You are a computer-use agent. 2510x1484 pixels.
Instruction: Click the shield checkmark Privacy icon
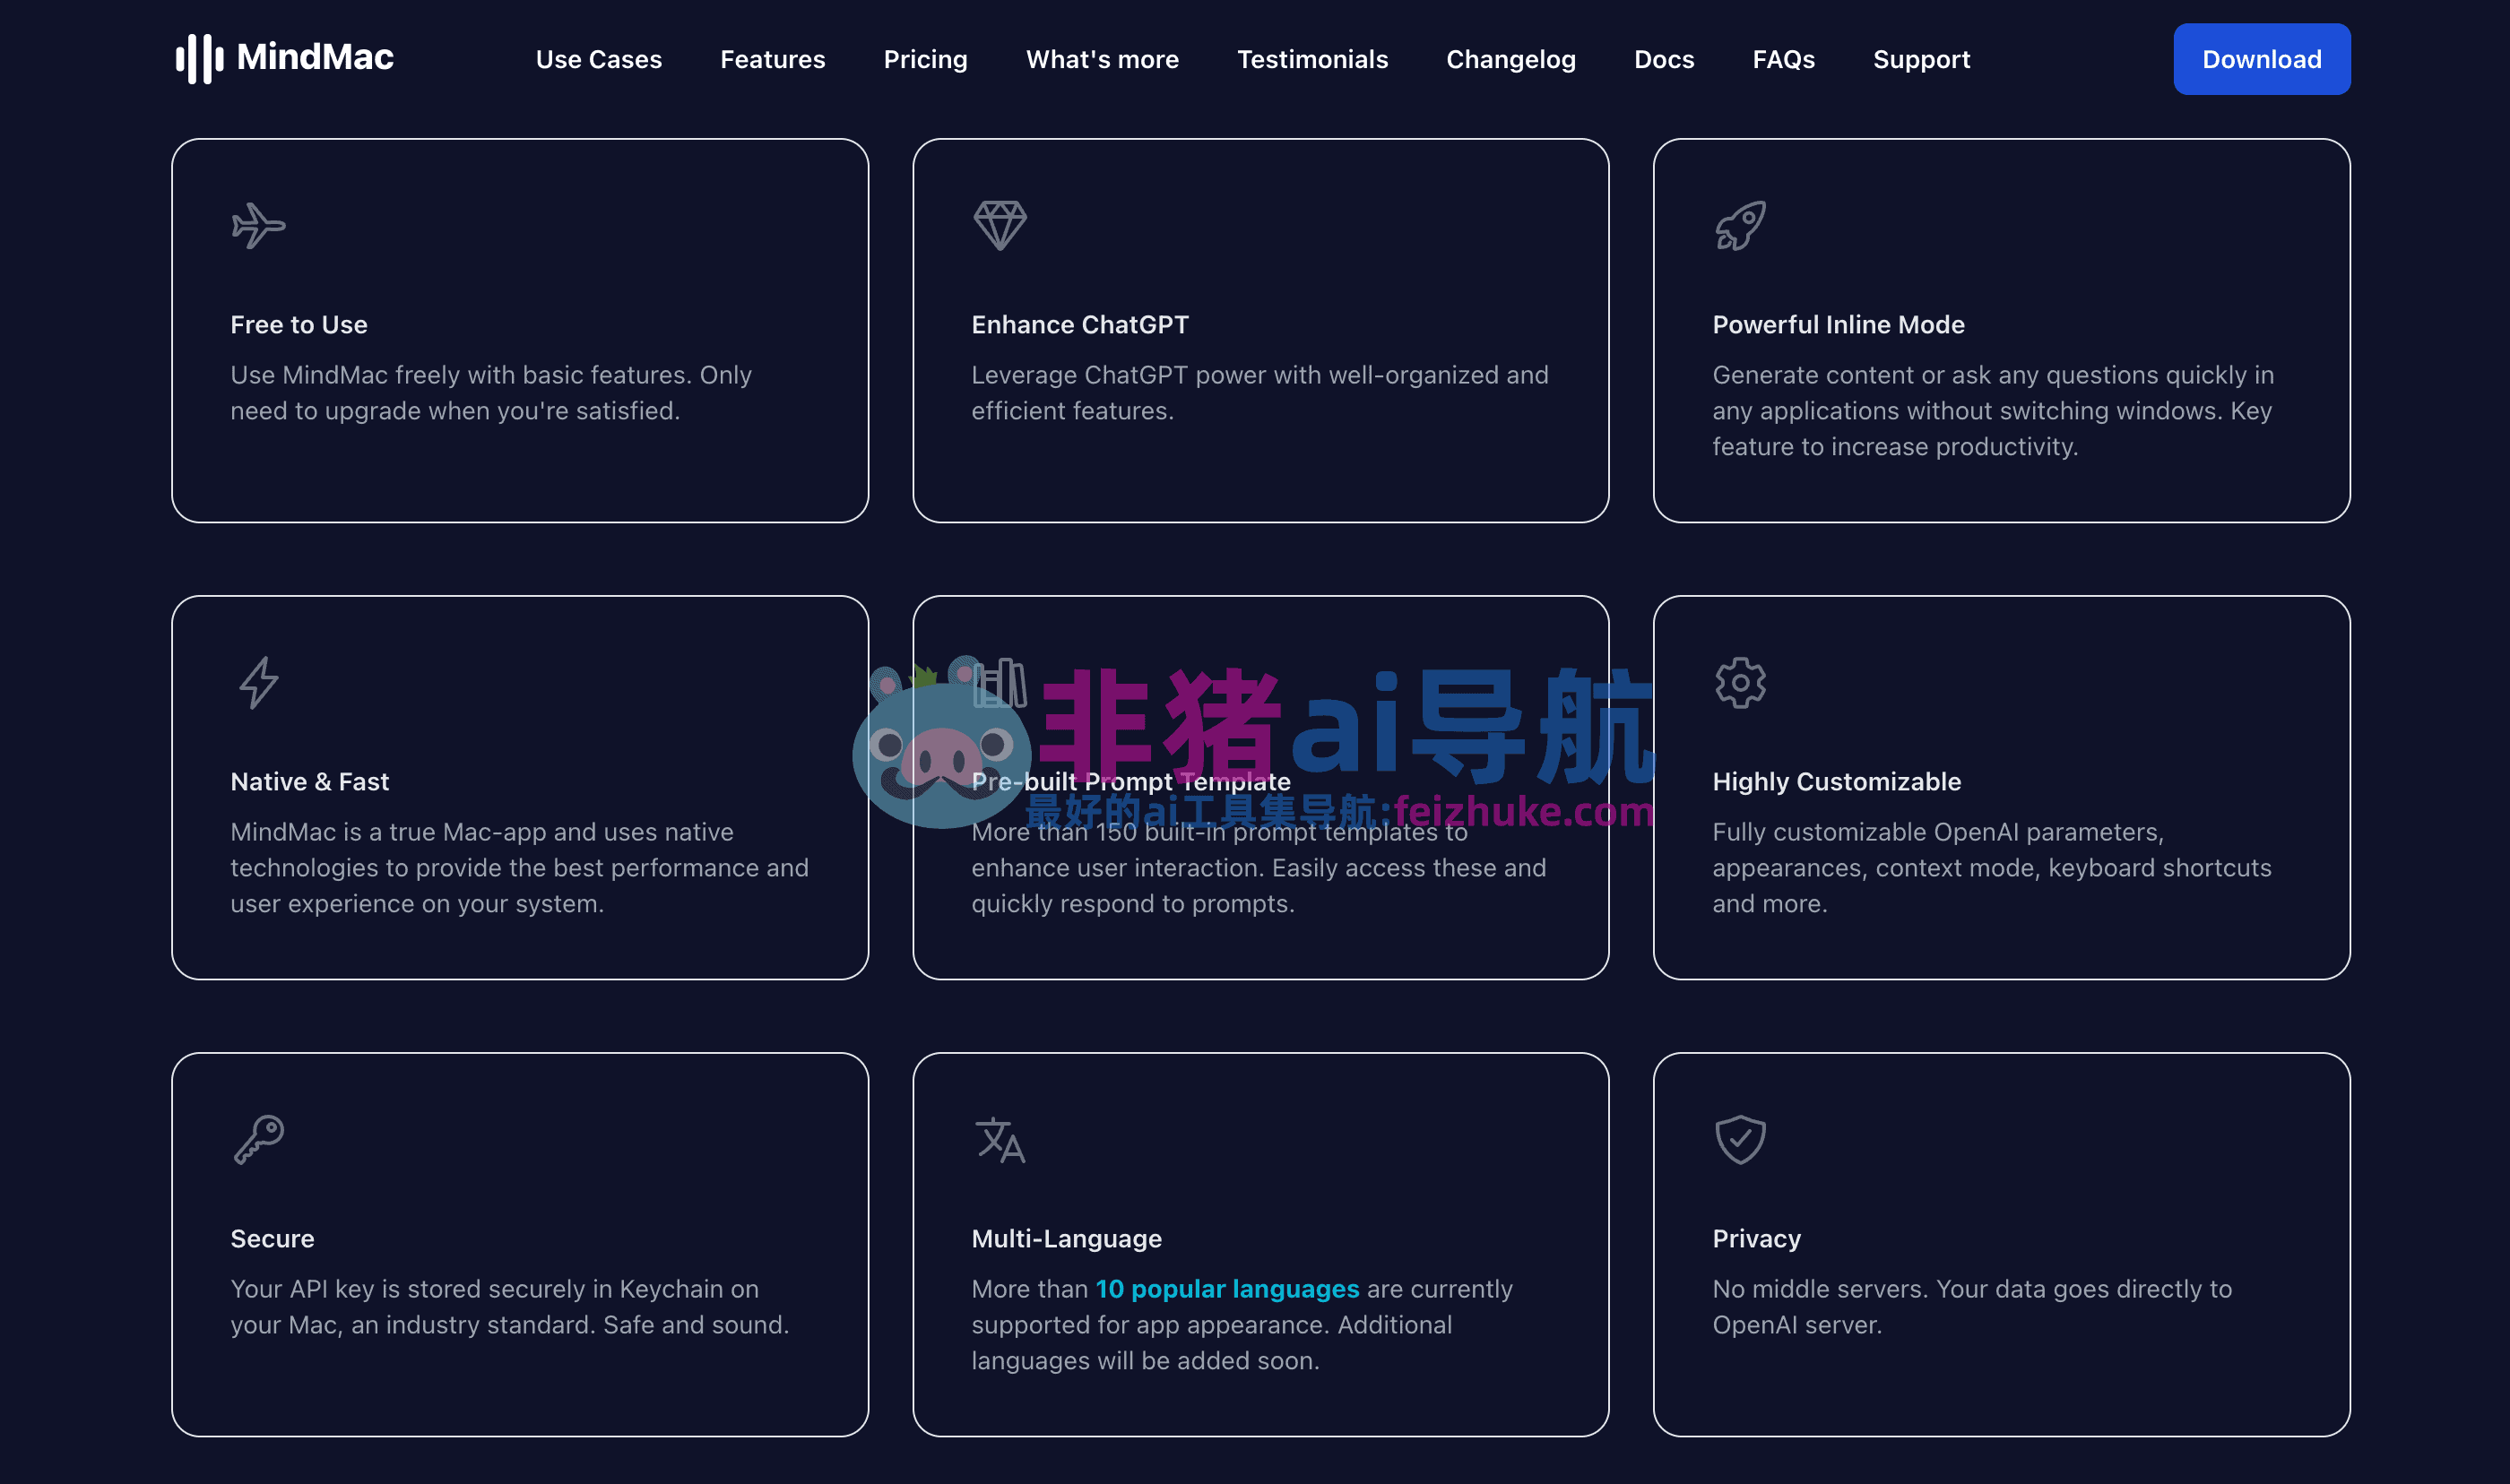pos(1740,1140)
